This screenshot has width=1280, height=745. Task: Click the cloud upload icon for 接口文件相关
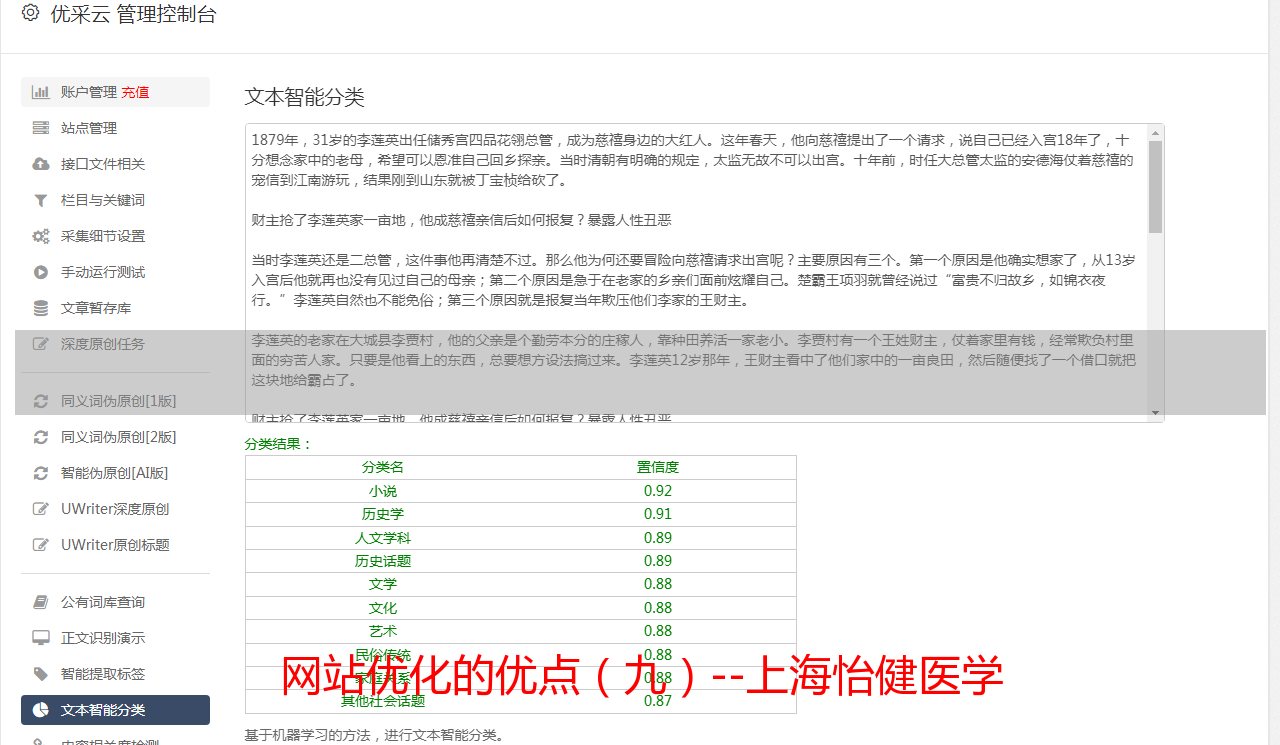[x=41, y=164]
